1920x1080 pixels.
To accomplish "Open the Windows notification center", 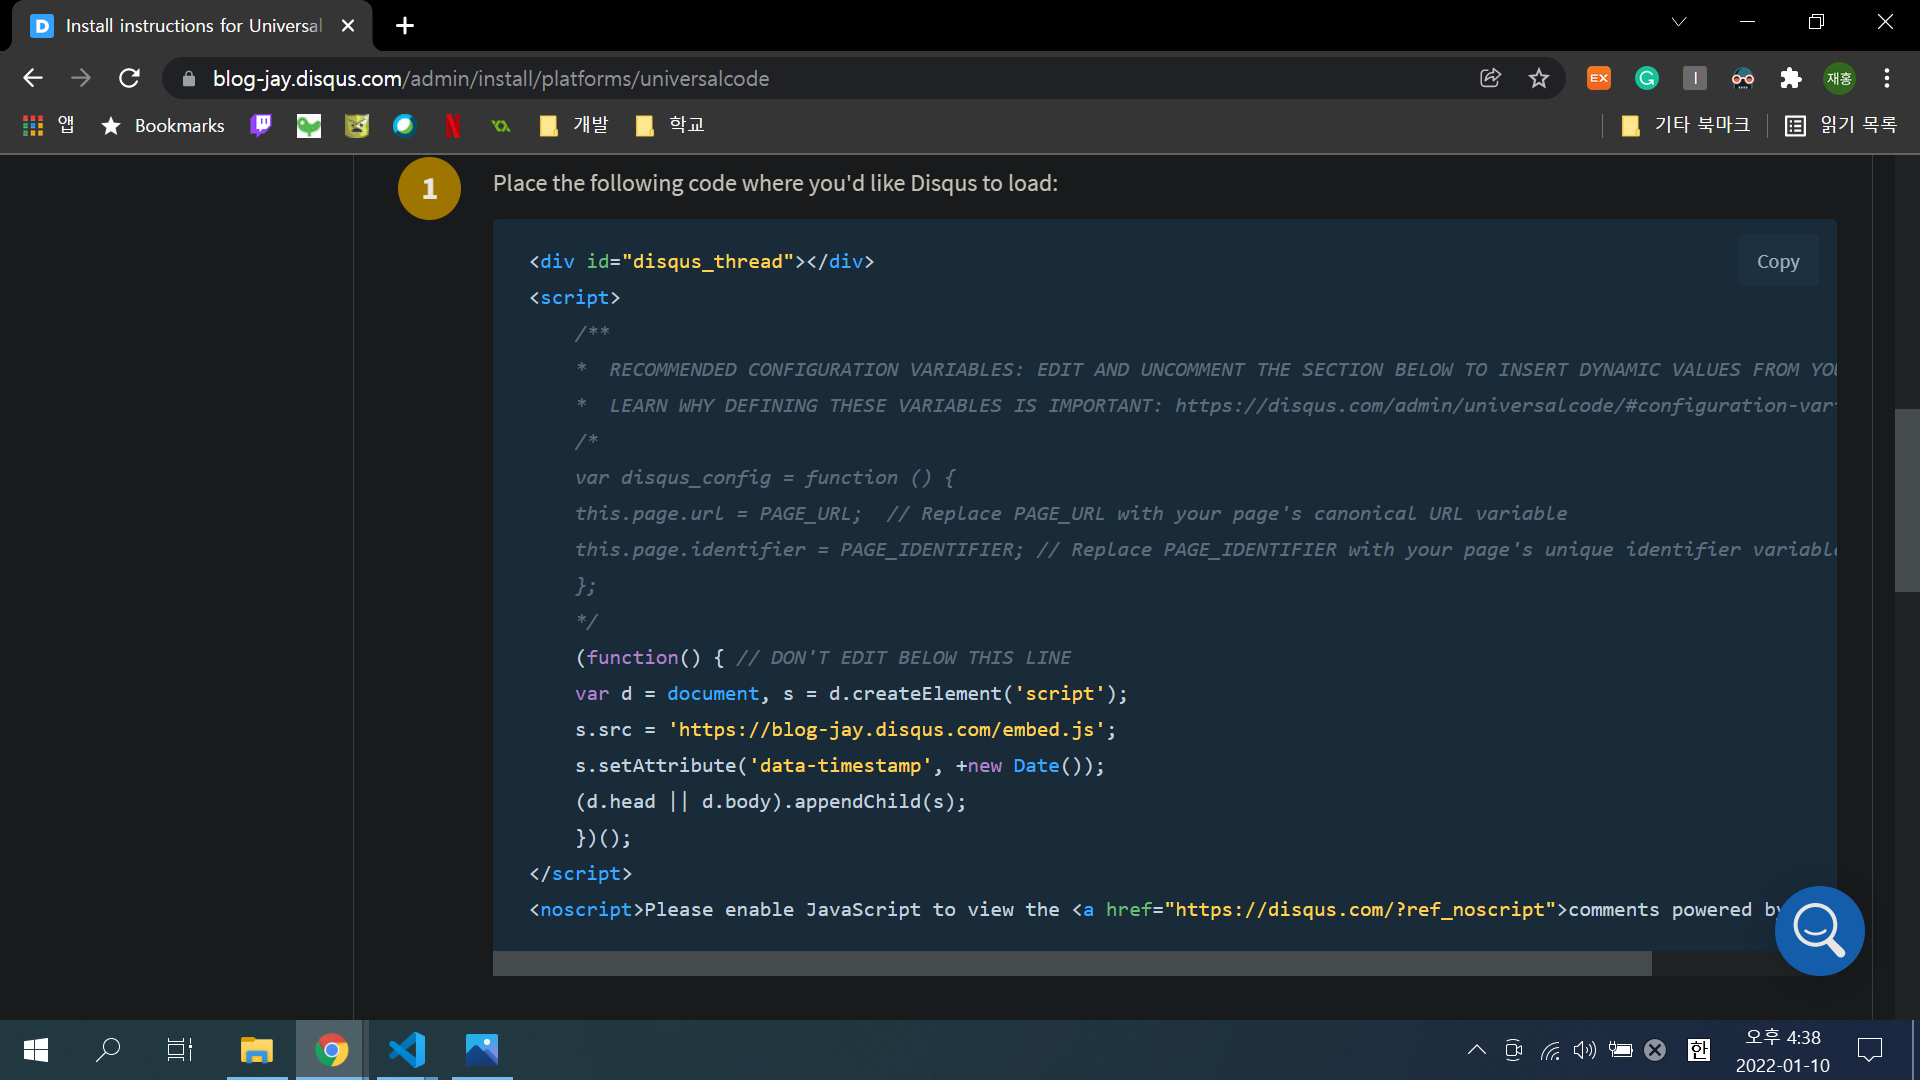I will (x=1869, y=1050).
